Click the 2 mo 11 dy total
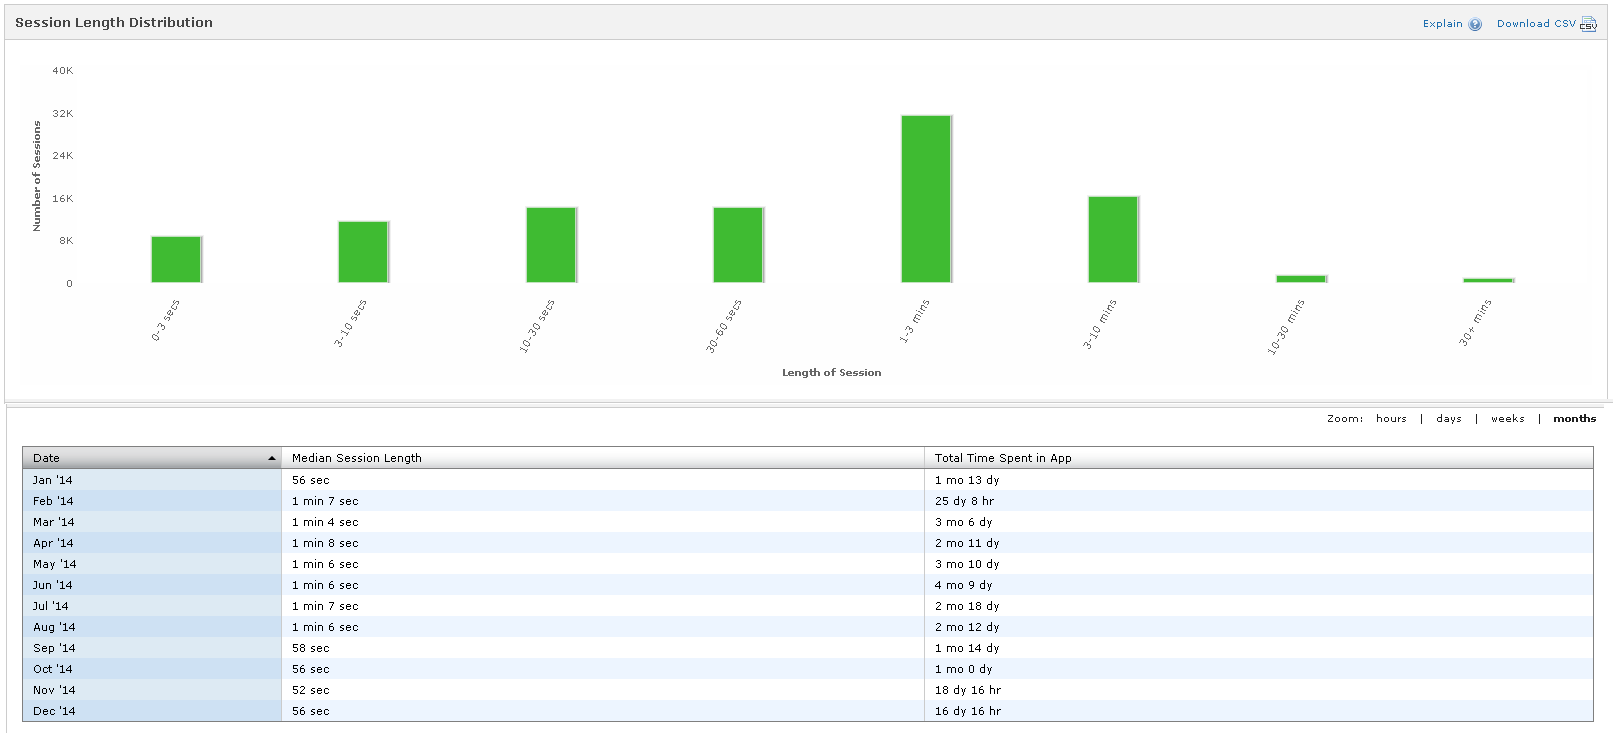Screen dimensions: 1617x745 [967, 543]
